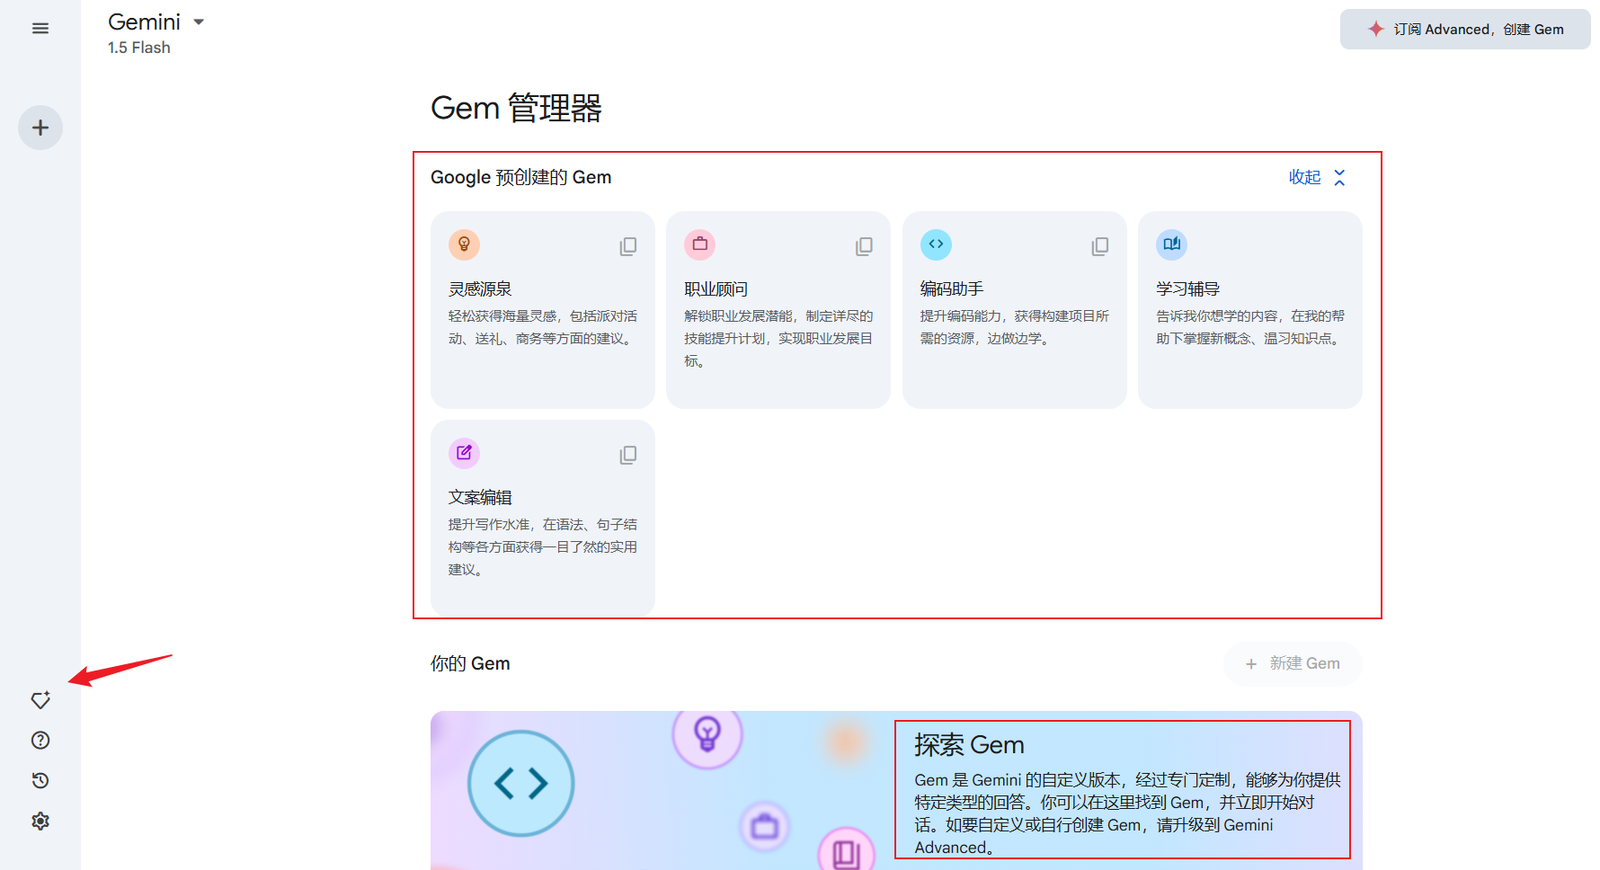Click the 探索 Gem banner heading
The width and height of the screenshot is (1600, 870).
point(969,745)
